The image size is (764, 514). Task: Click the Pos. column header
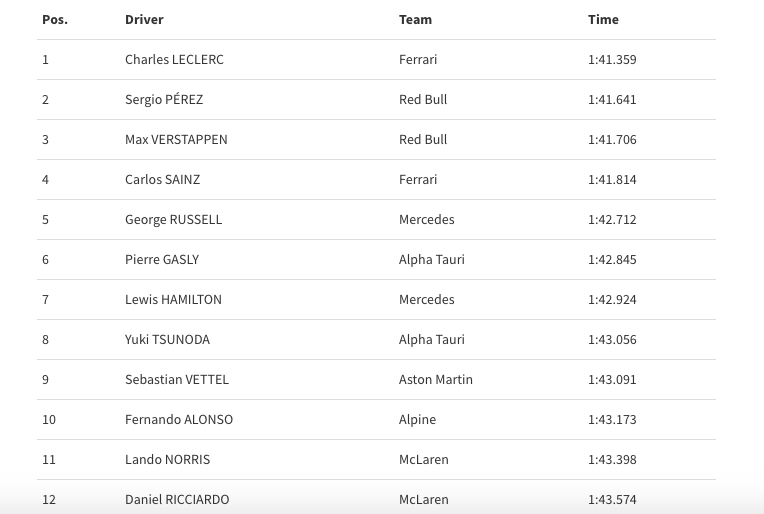(55, 19)
